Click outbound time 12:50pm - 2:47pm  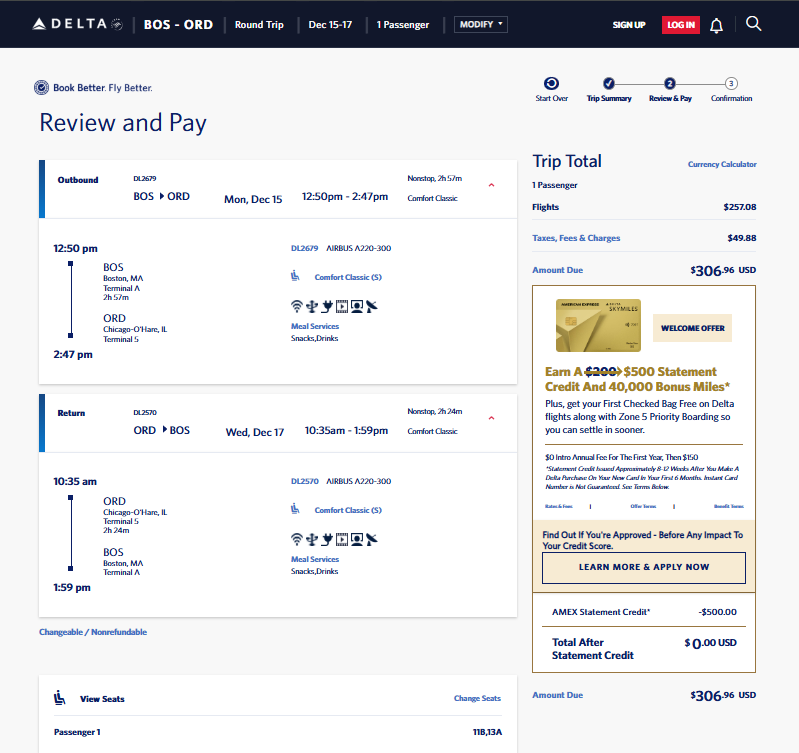click(x=344, y=197)
